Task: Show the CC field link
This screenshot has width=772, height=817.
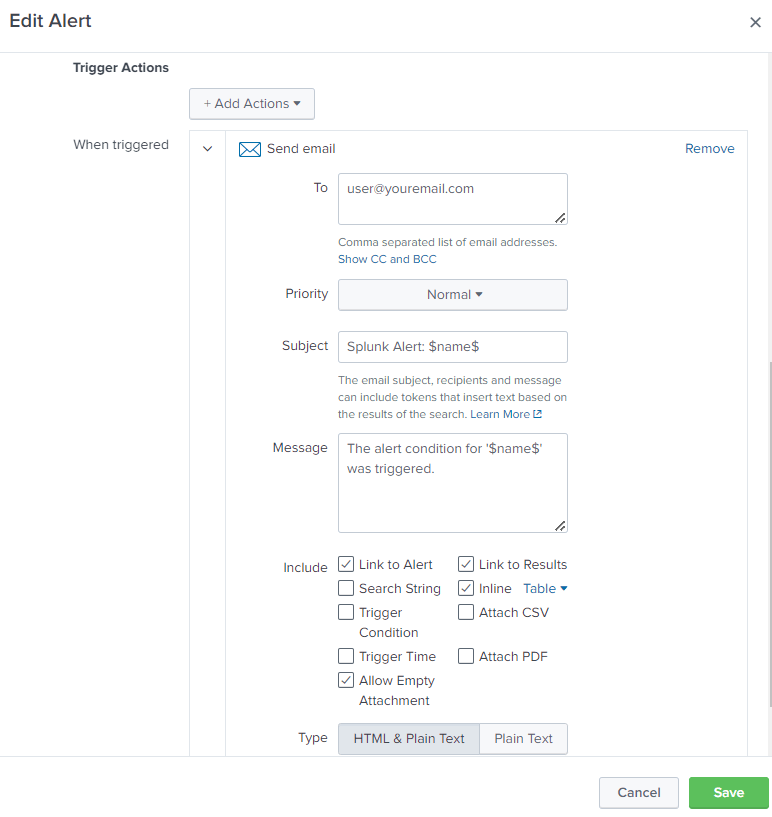Action: point(361,259)
